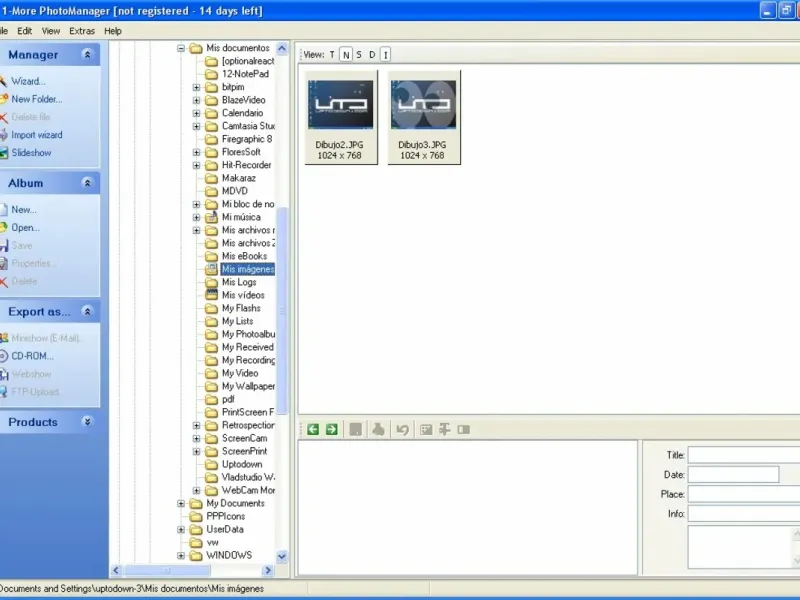Switch to S view mode
800x600 pixels.
[359, 55]
